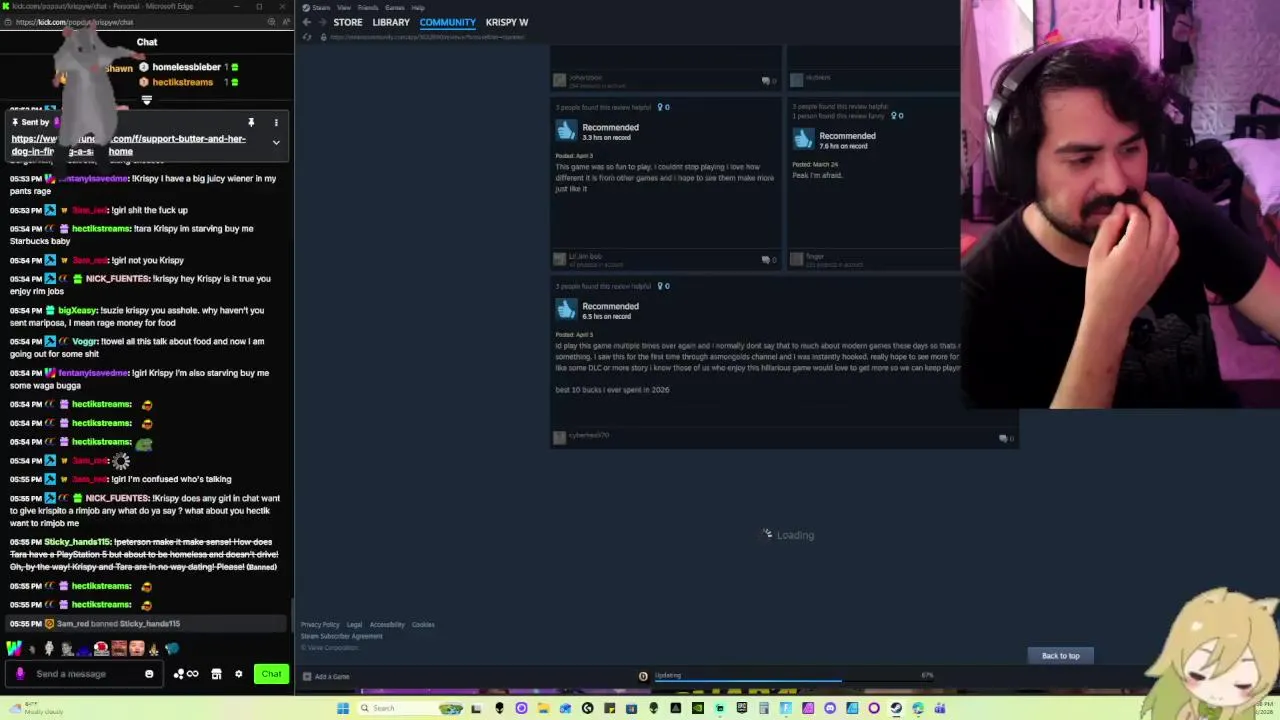This screenshot has height=720, width=1280.
Task: Click thumbs up on 3.3 hrs review
Action: [x=567, y=131]
